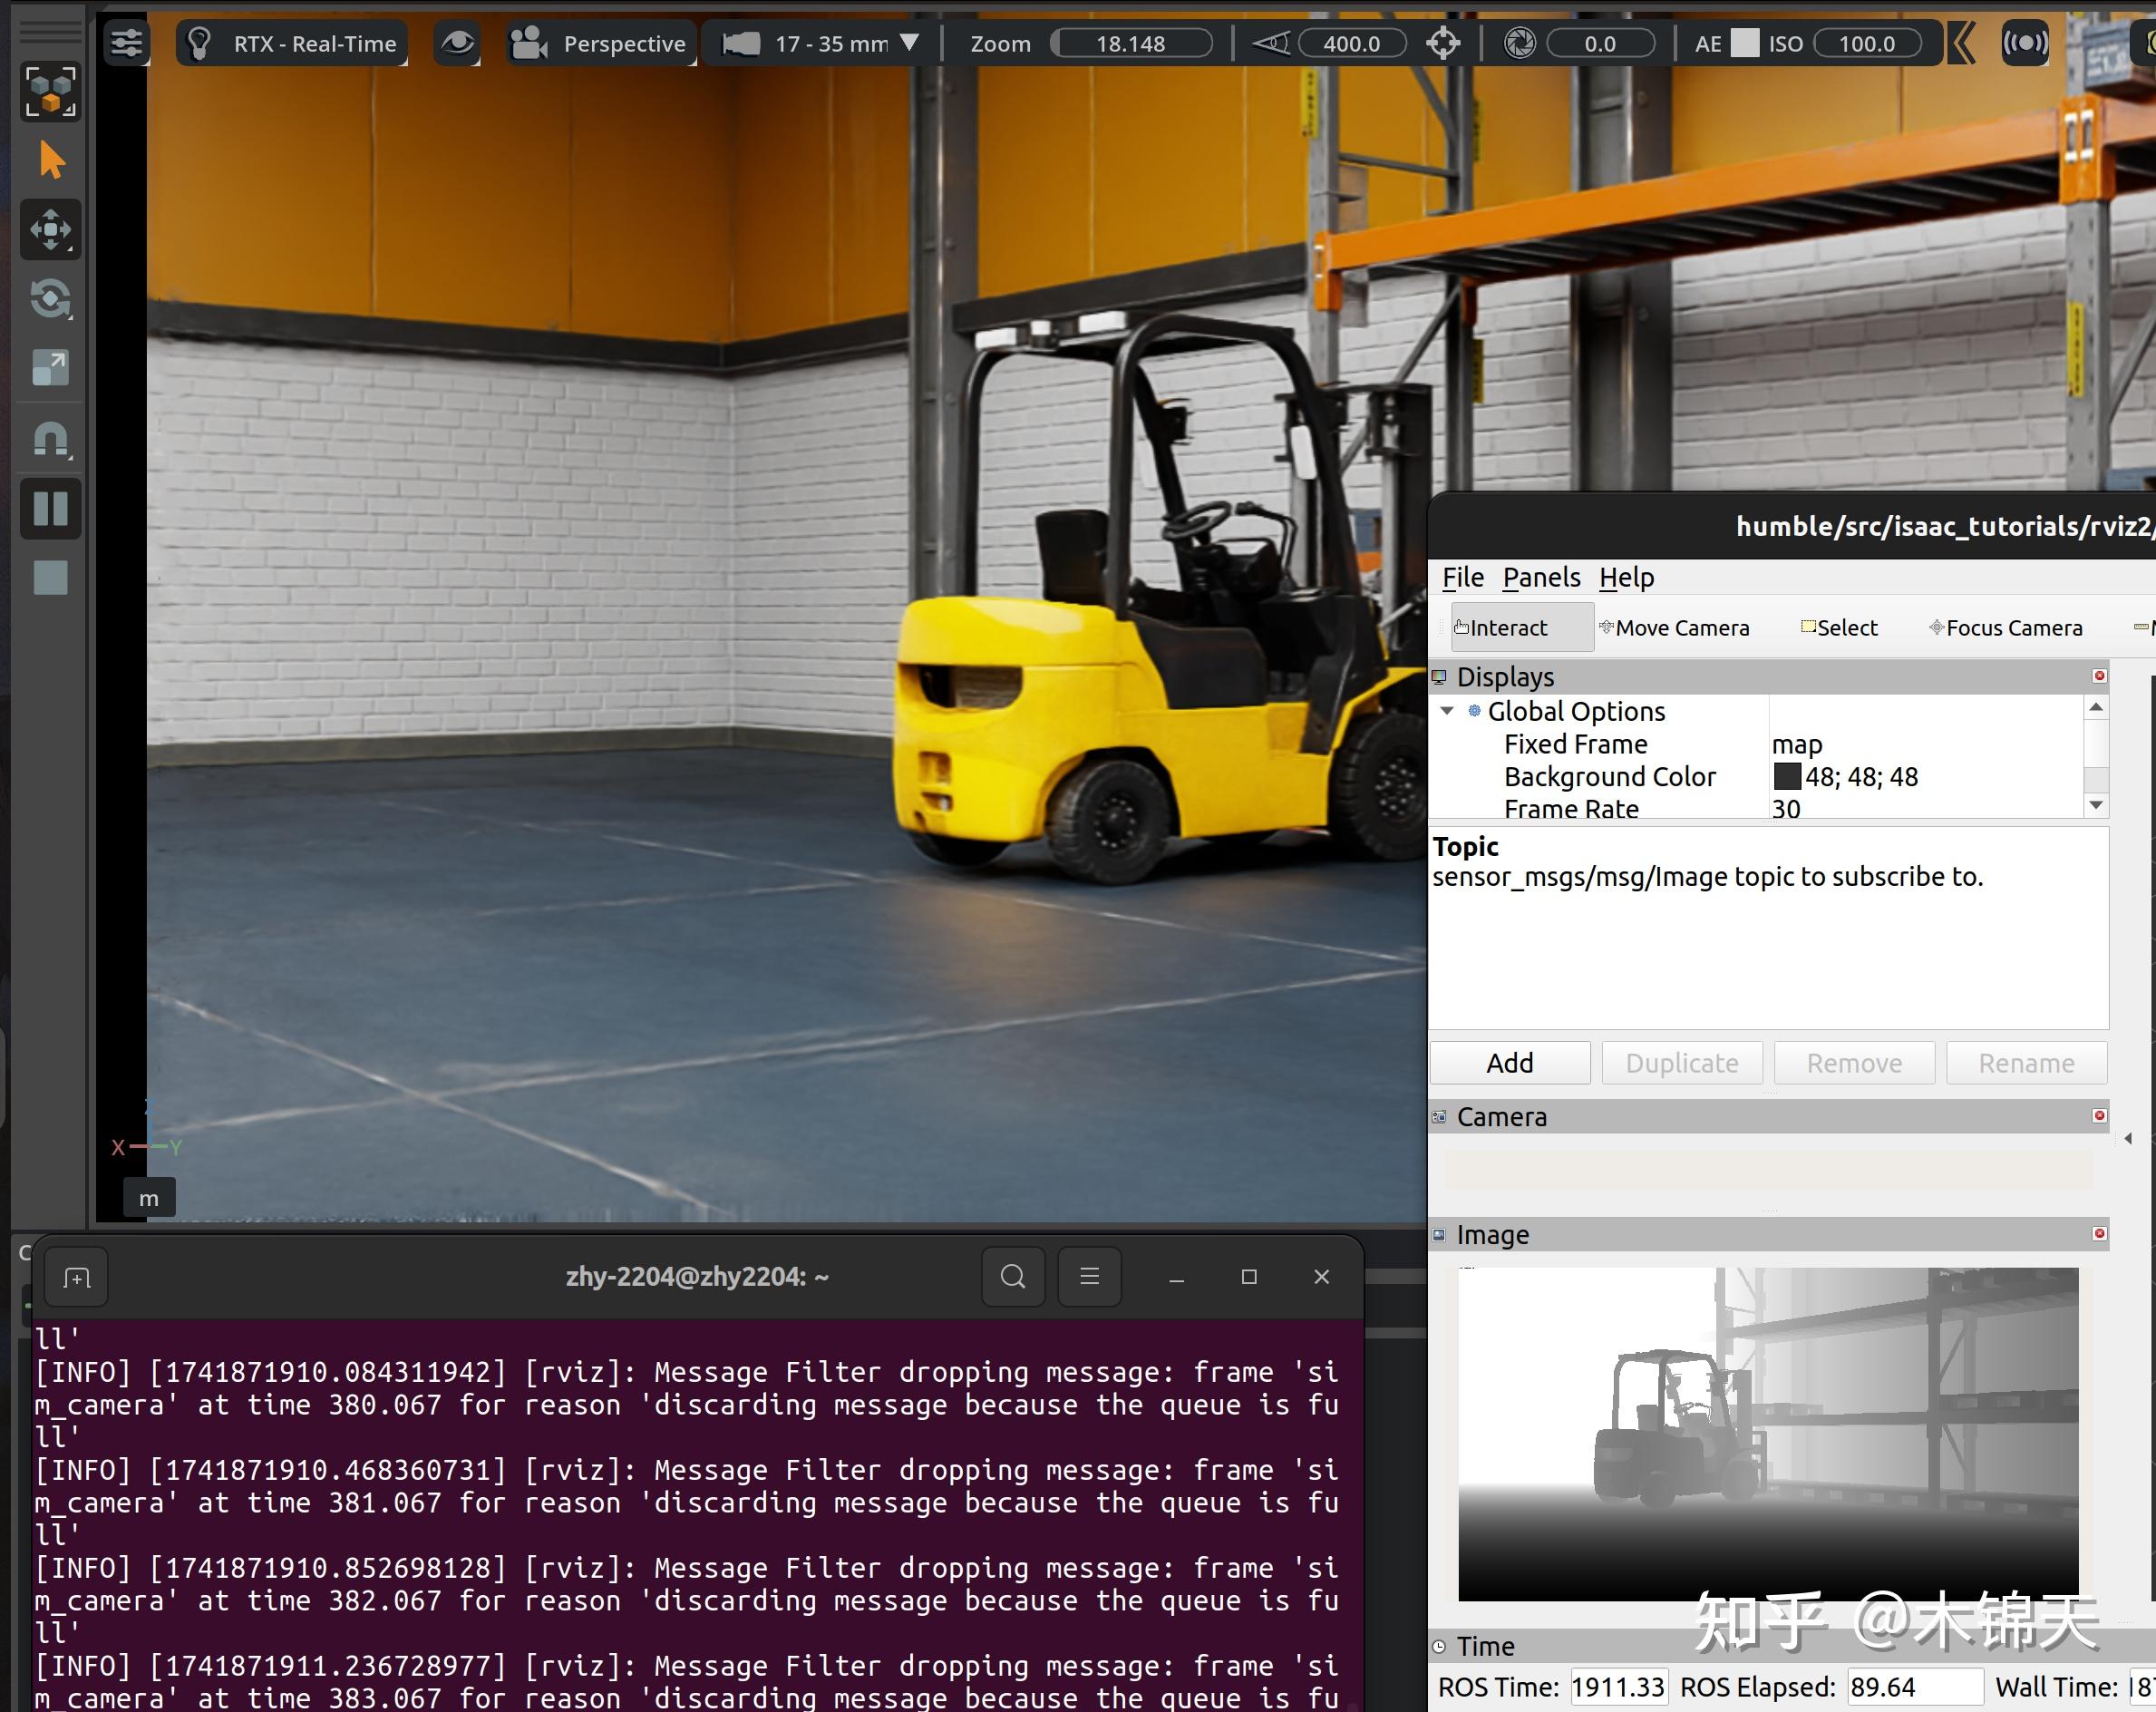Click the Remove button

pos(1853,1062)
